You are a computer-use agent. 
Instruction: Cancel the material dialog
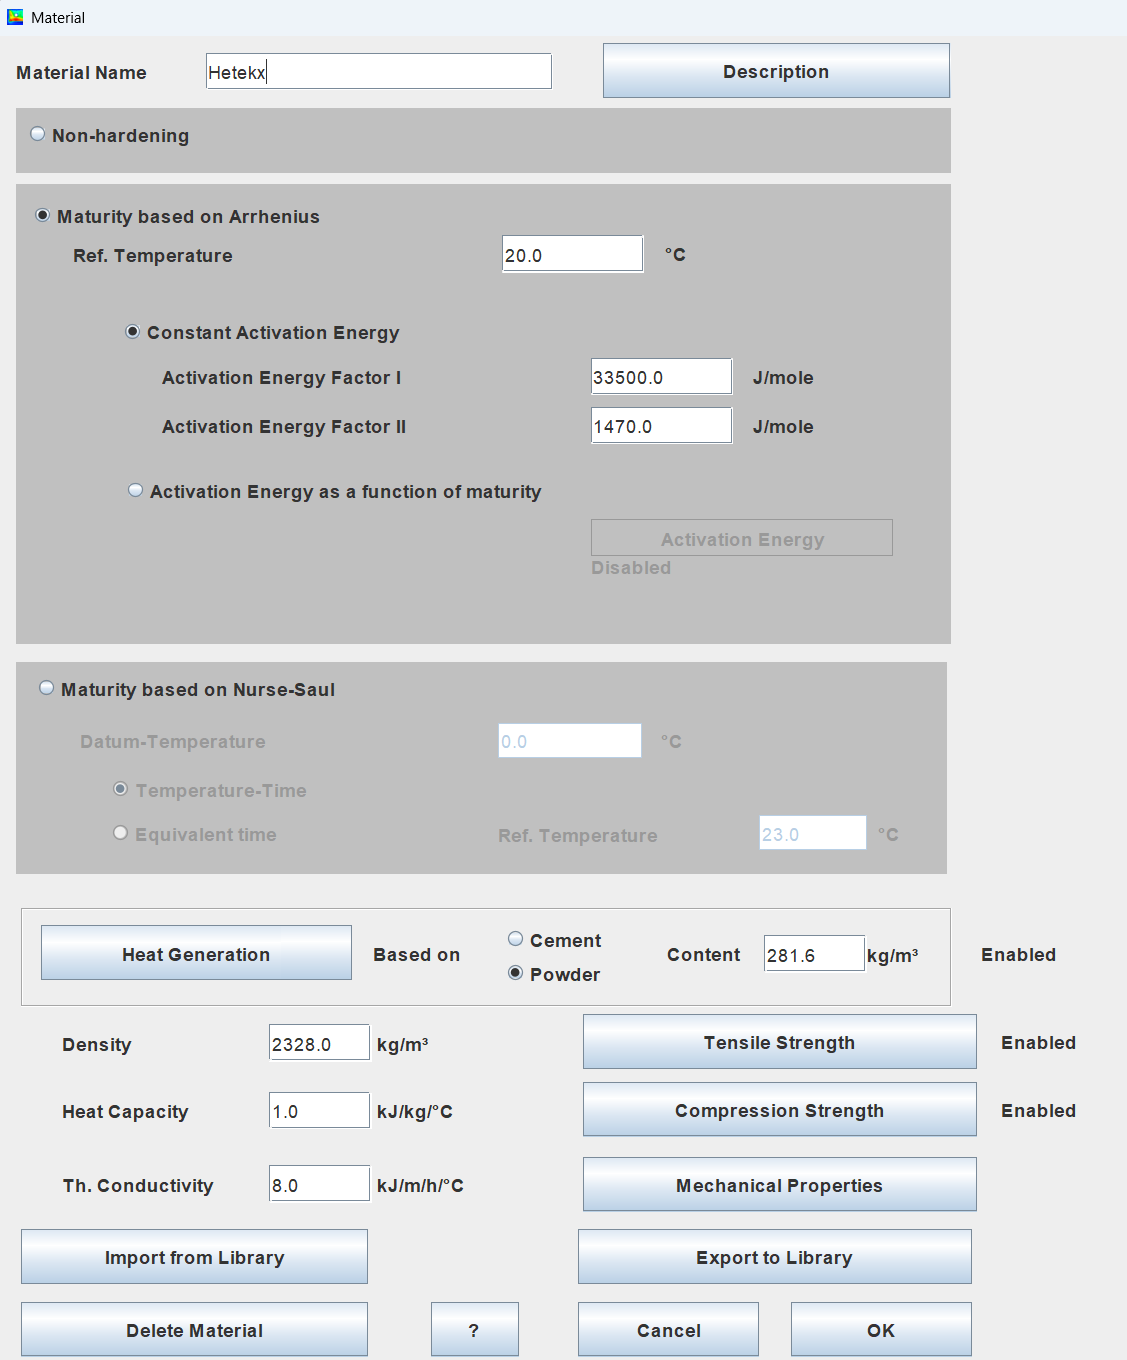click(x=668, y=1330)
